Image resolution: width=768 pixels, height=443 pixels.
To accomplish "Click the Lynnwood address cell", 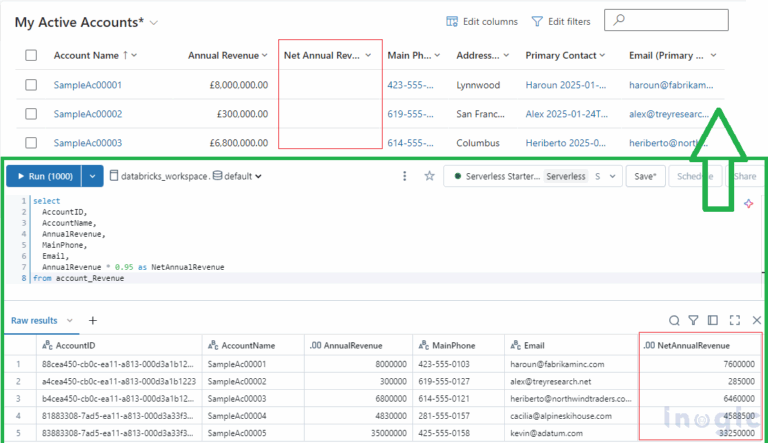I will (478, 85).
